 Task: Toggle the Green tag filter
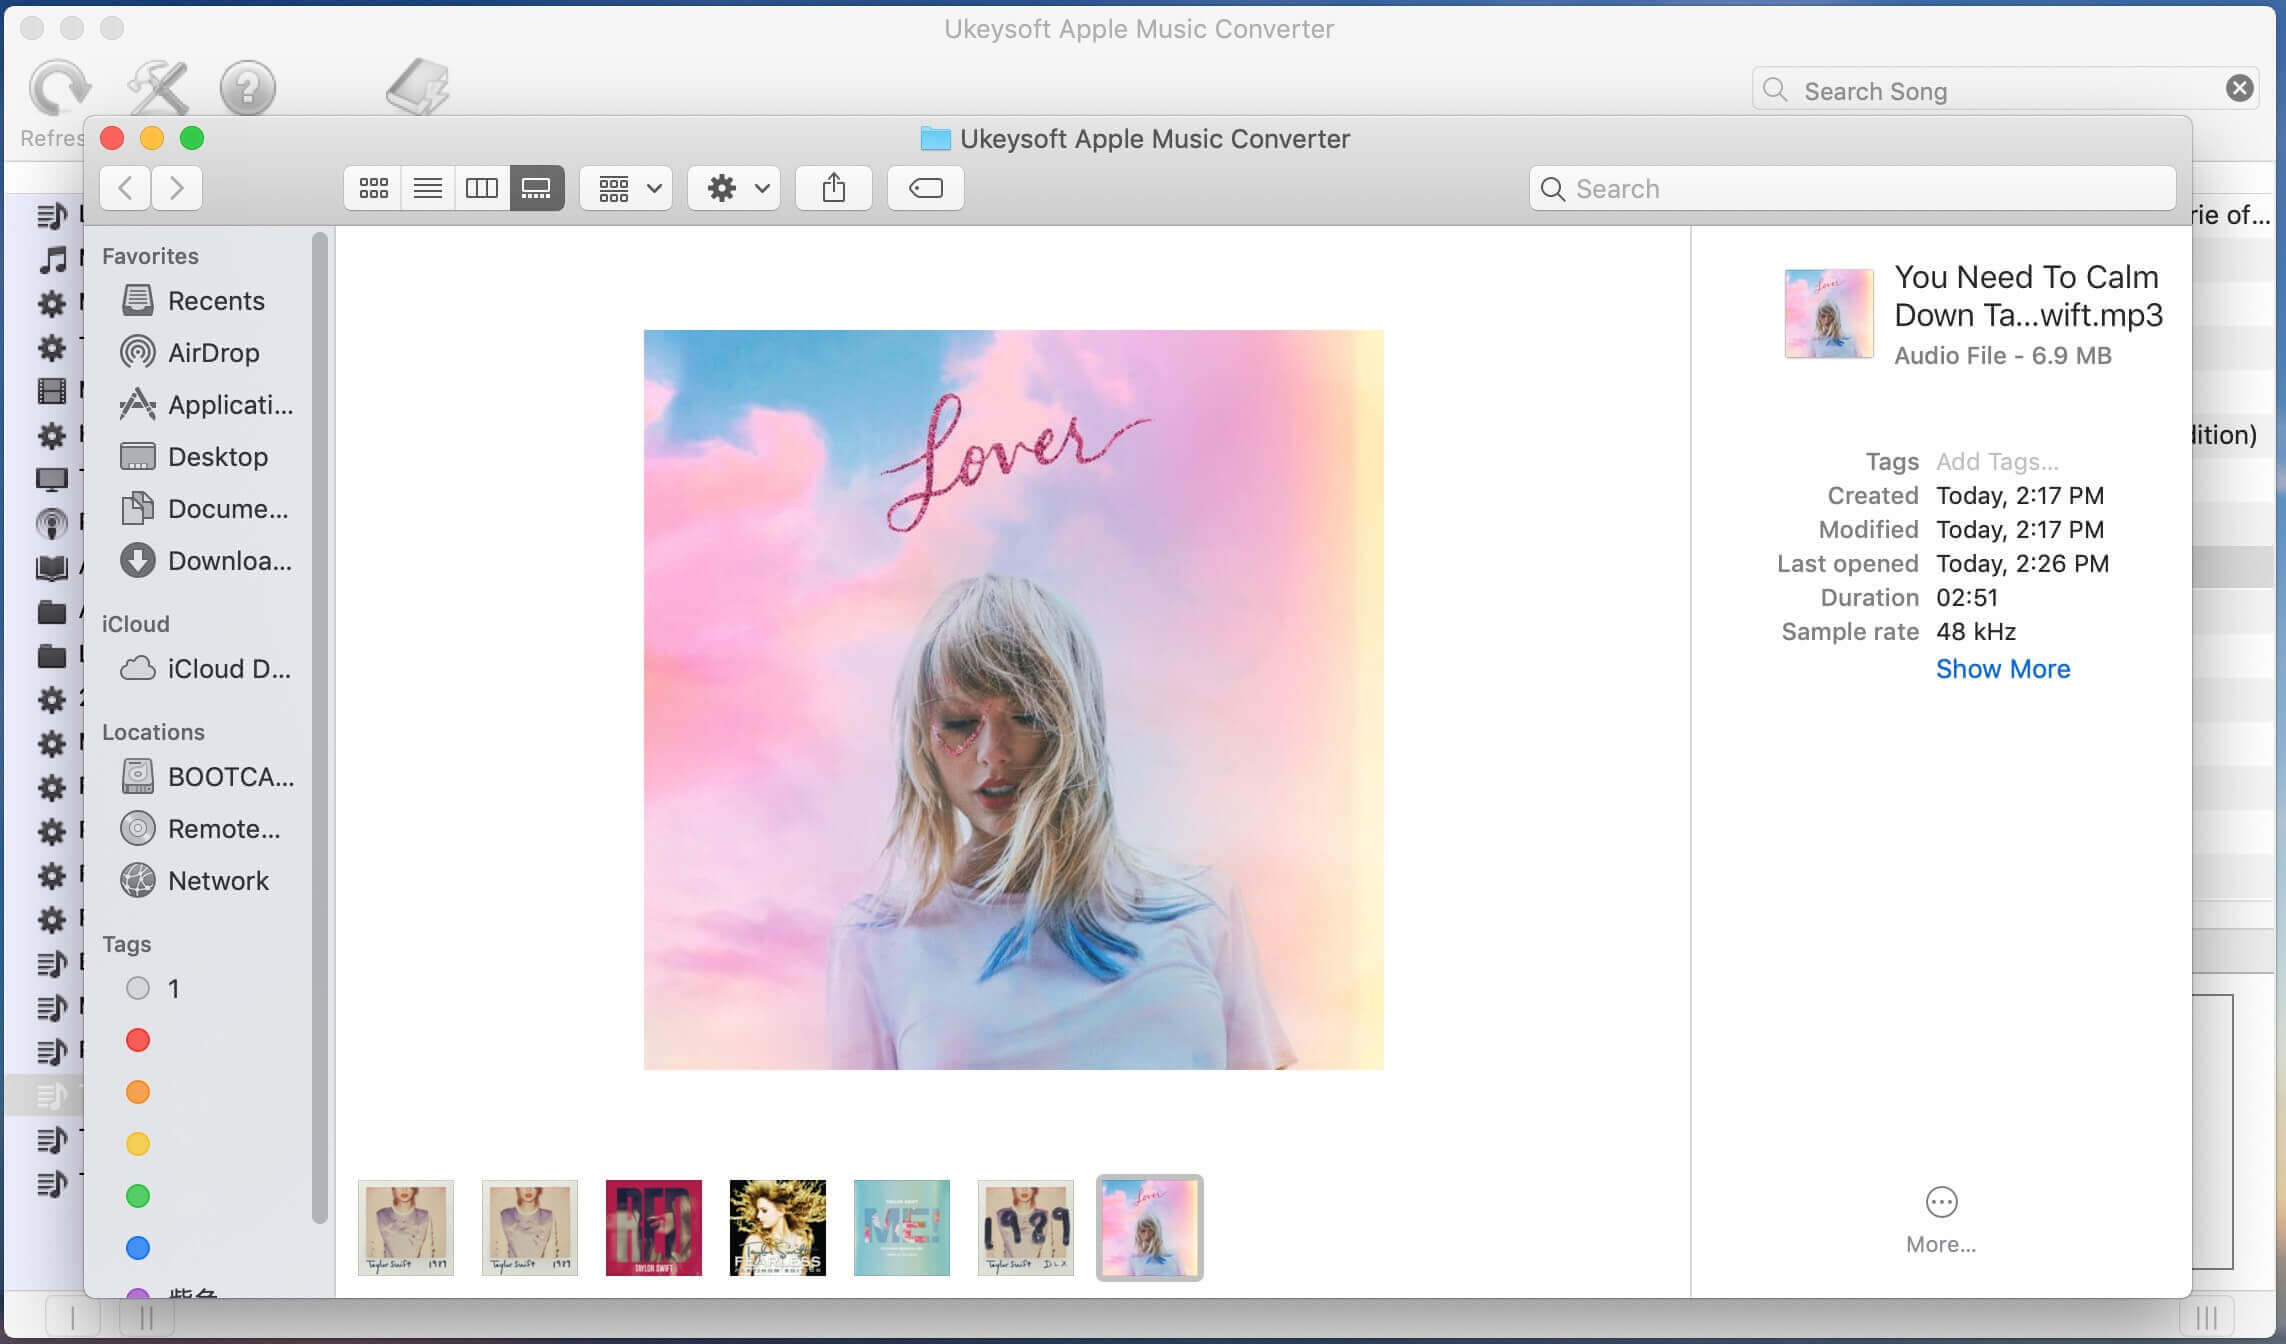pos(138,1194)
